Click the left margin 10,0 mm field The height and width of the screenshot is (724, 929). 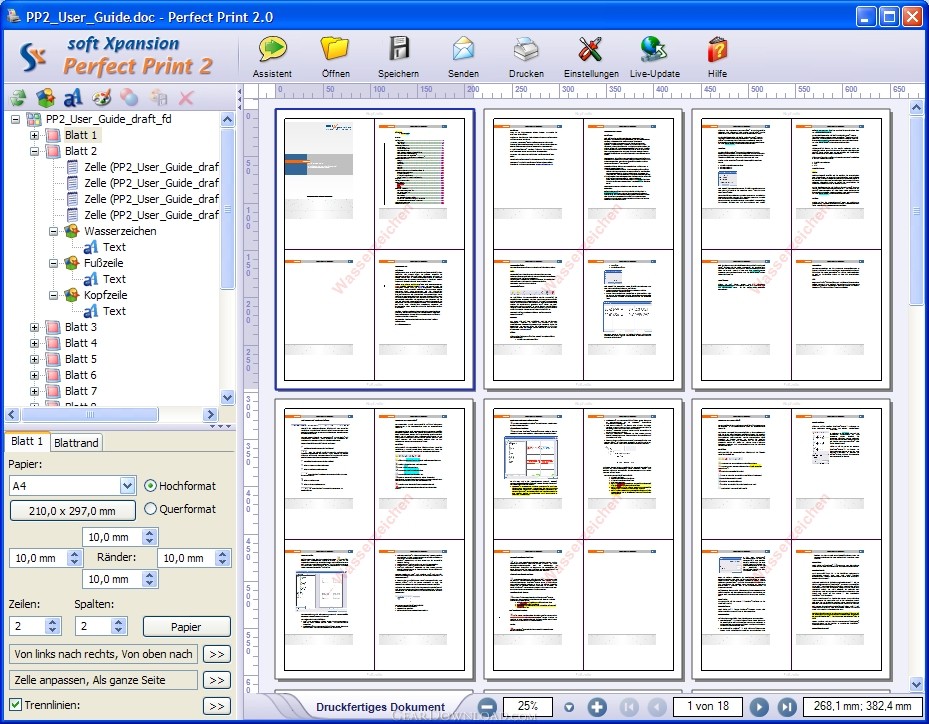point(38,558)
